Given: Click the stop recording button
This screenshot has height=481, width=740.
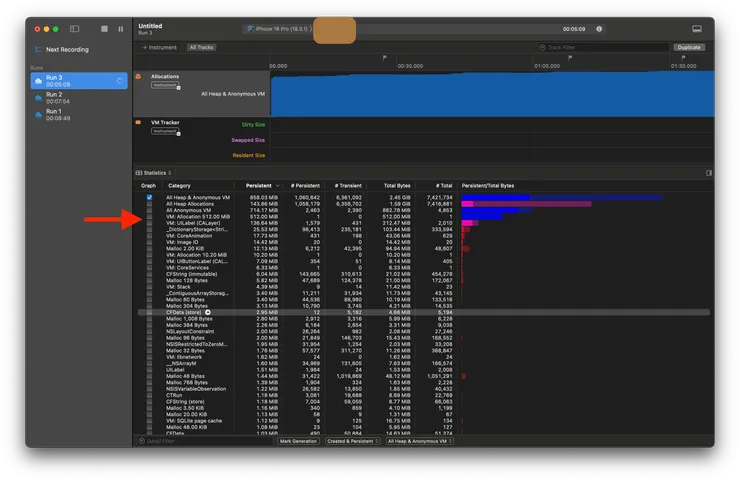Looking at the screenshot, I should [x=104, y=29].
